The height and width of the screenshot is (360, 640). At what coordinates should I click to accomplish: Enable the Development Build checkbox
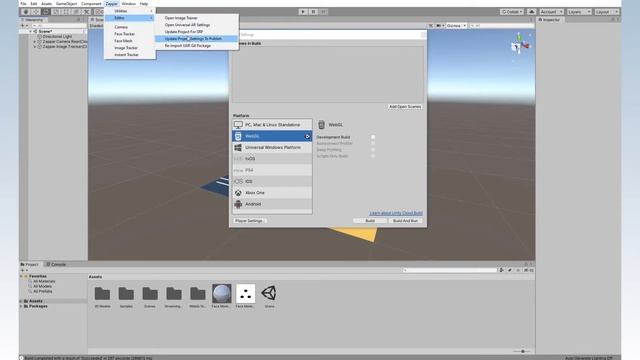pyautogui.click(x=373, y=137)
